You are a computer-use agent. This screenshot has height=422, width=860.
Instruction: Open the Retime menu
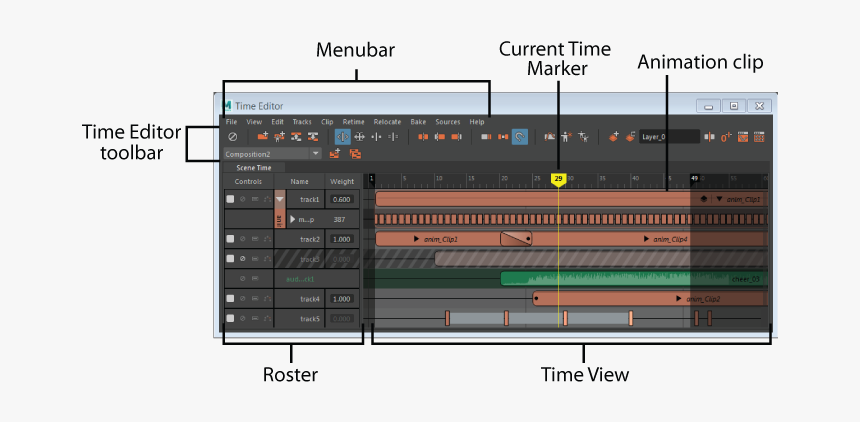click(x=353, y=121)
